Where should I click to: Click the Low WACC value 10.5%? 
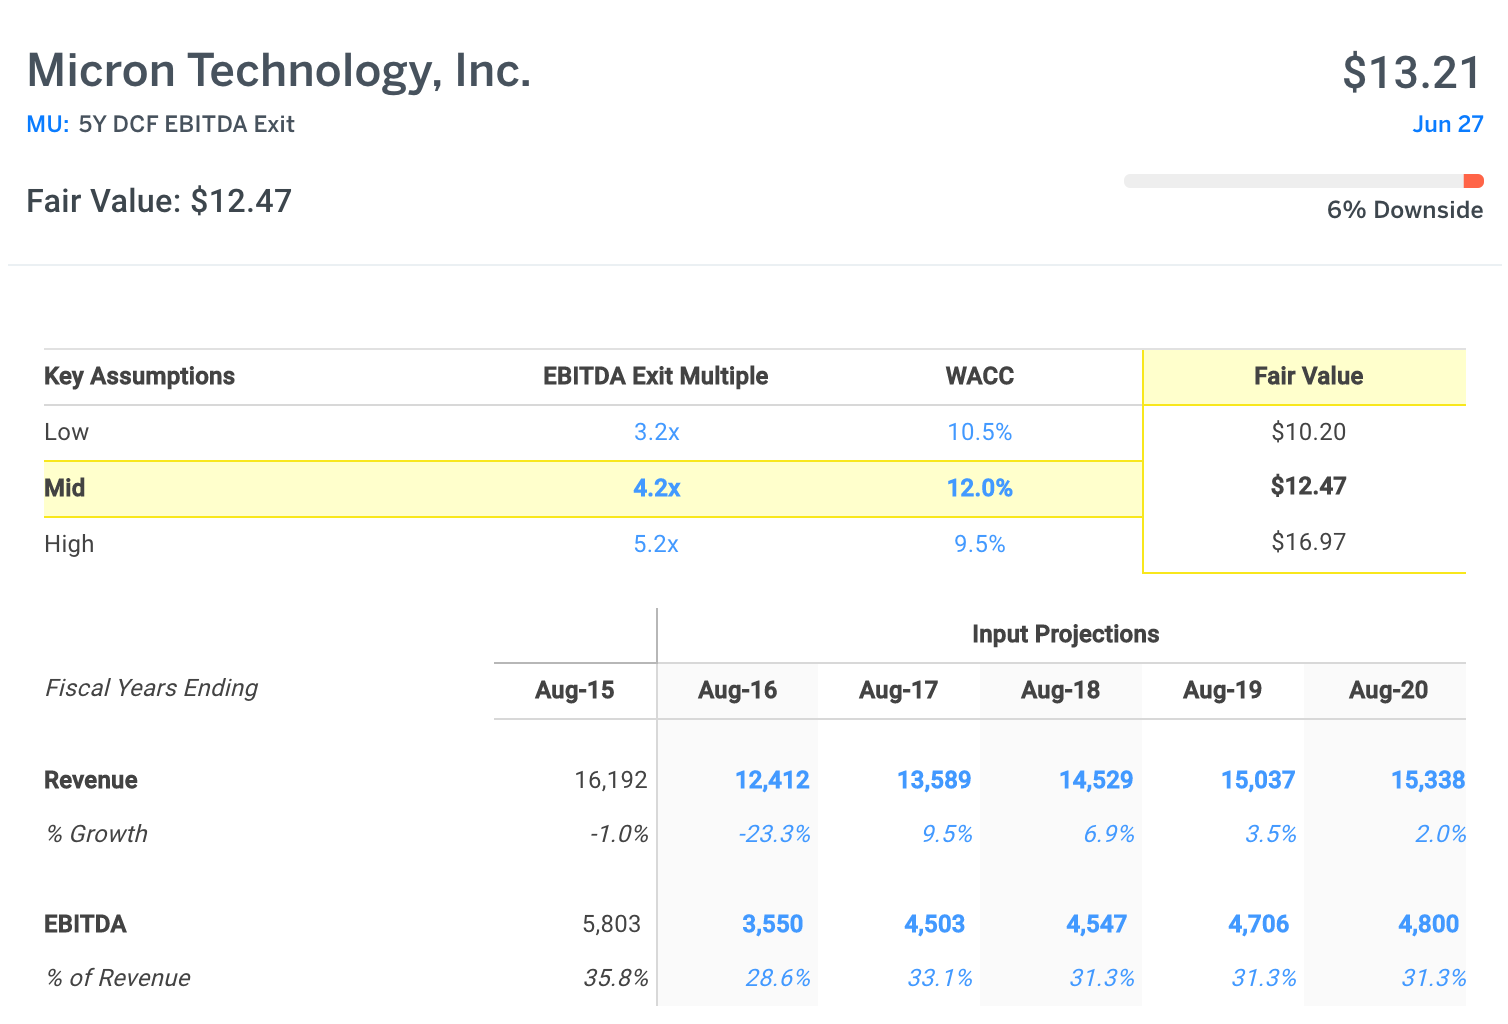pyautogui.click(x=980, y=432)
